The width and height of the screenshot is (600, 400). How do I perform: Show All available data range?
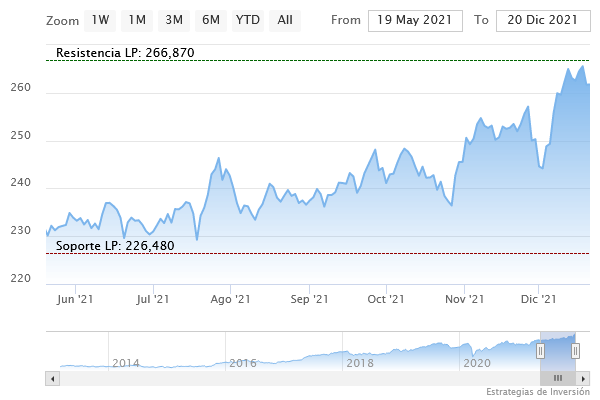pyautogui.click(x=285, y=20)
